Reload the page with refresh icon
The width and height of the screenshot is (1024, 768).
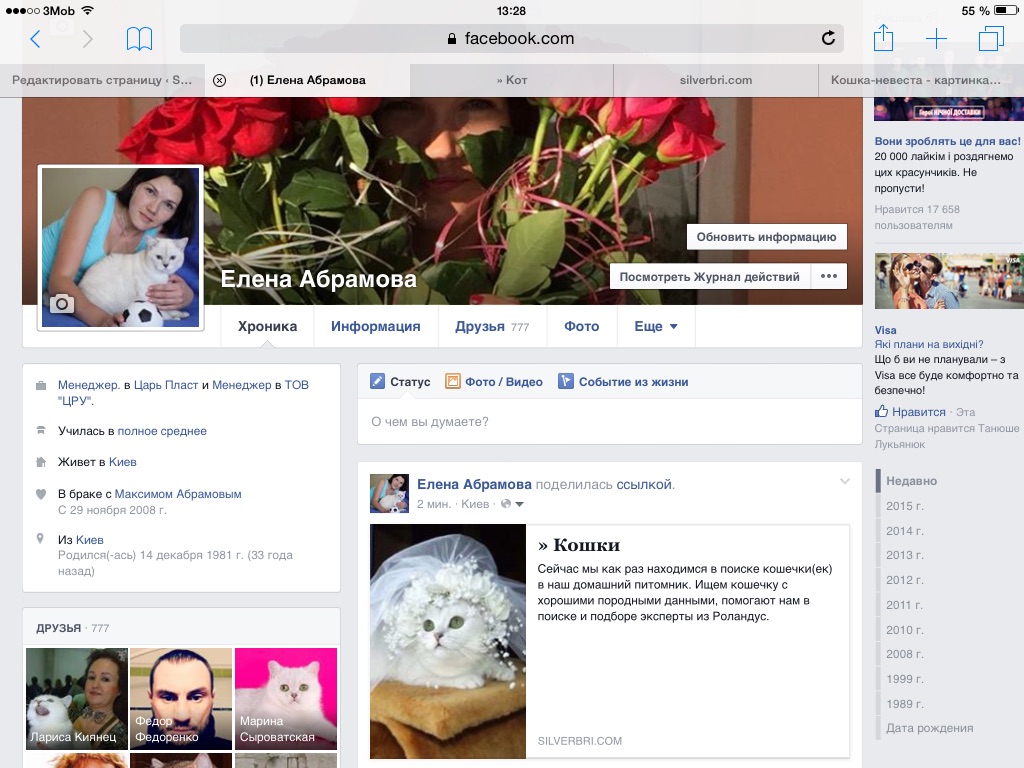[x=828, y=39]
